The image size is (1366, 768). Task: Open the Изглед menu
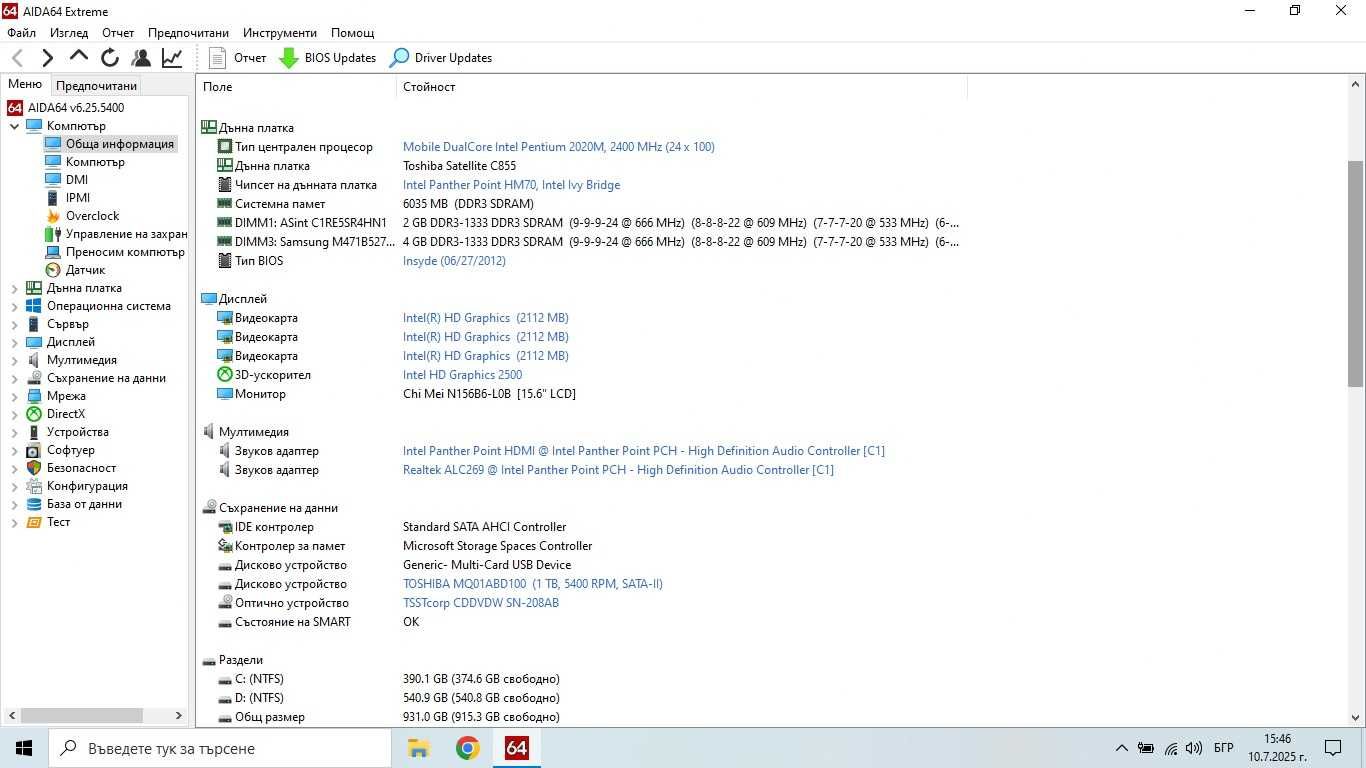(69, 33)
